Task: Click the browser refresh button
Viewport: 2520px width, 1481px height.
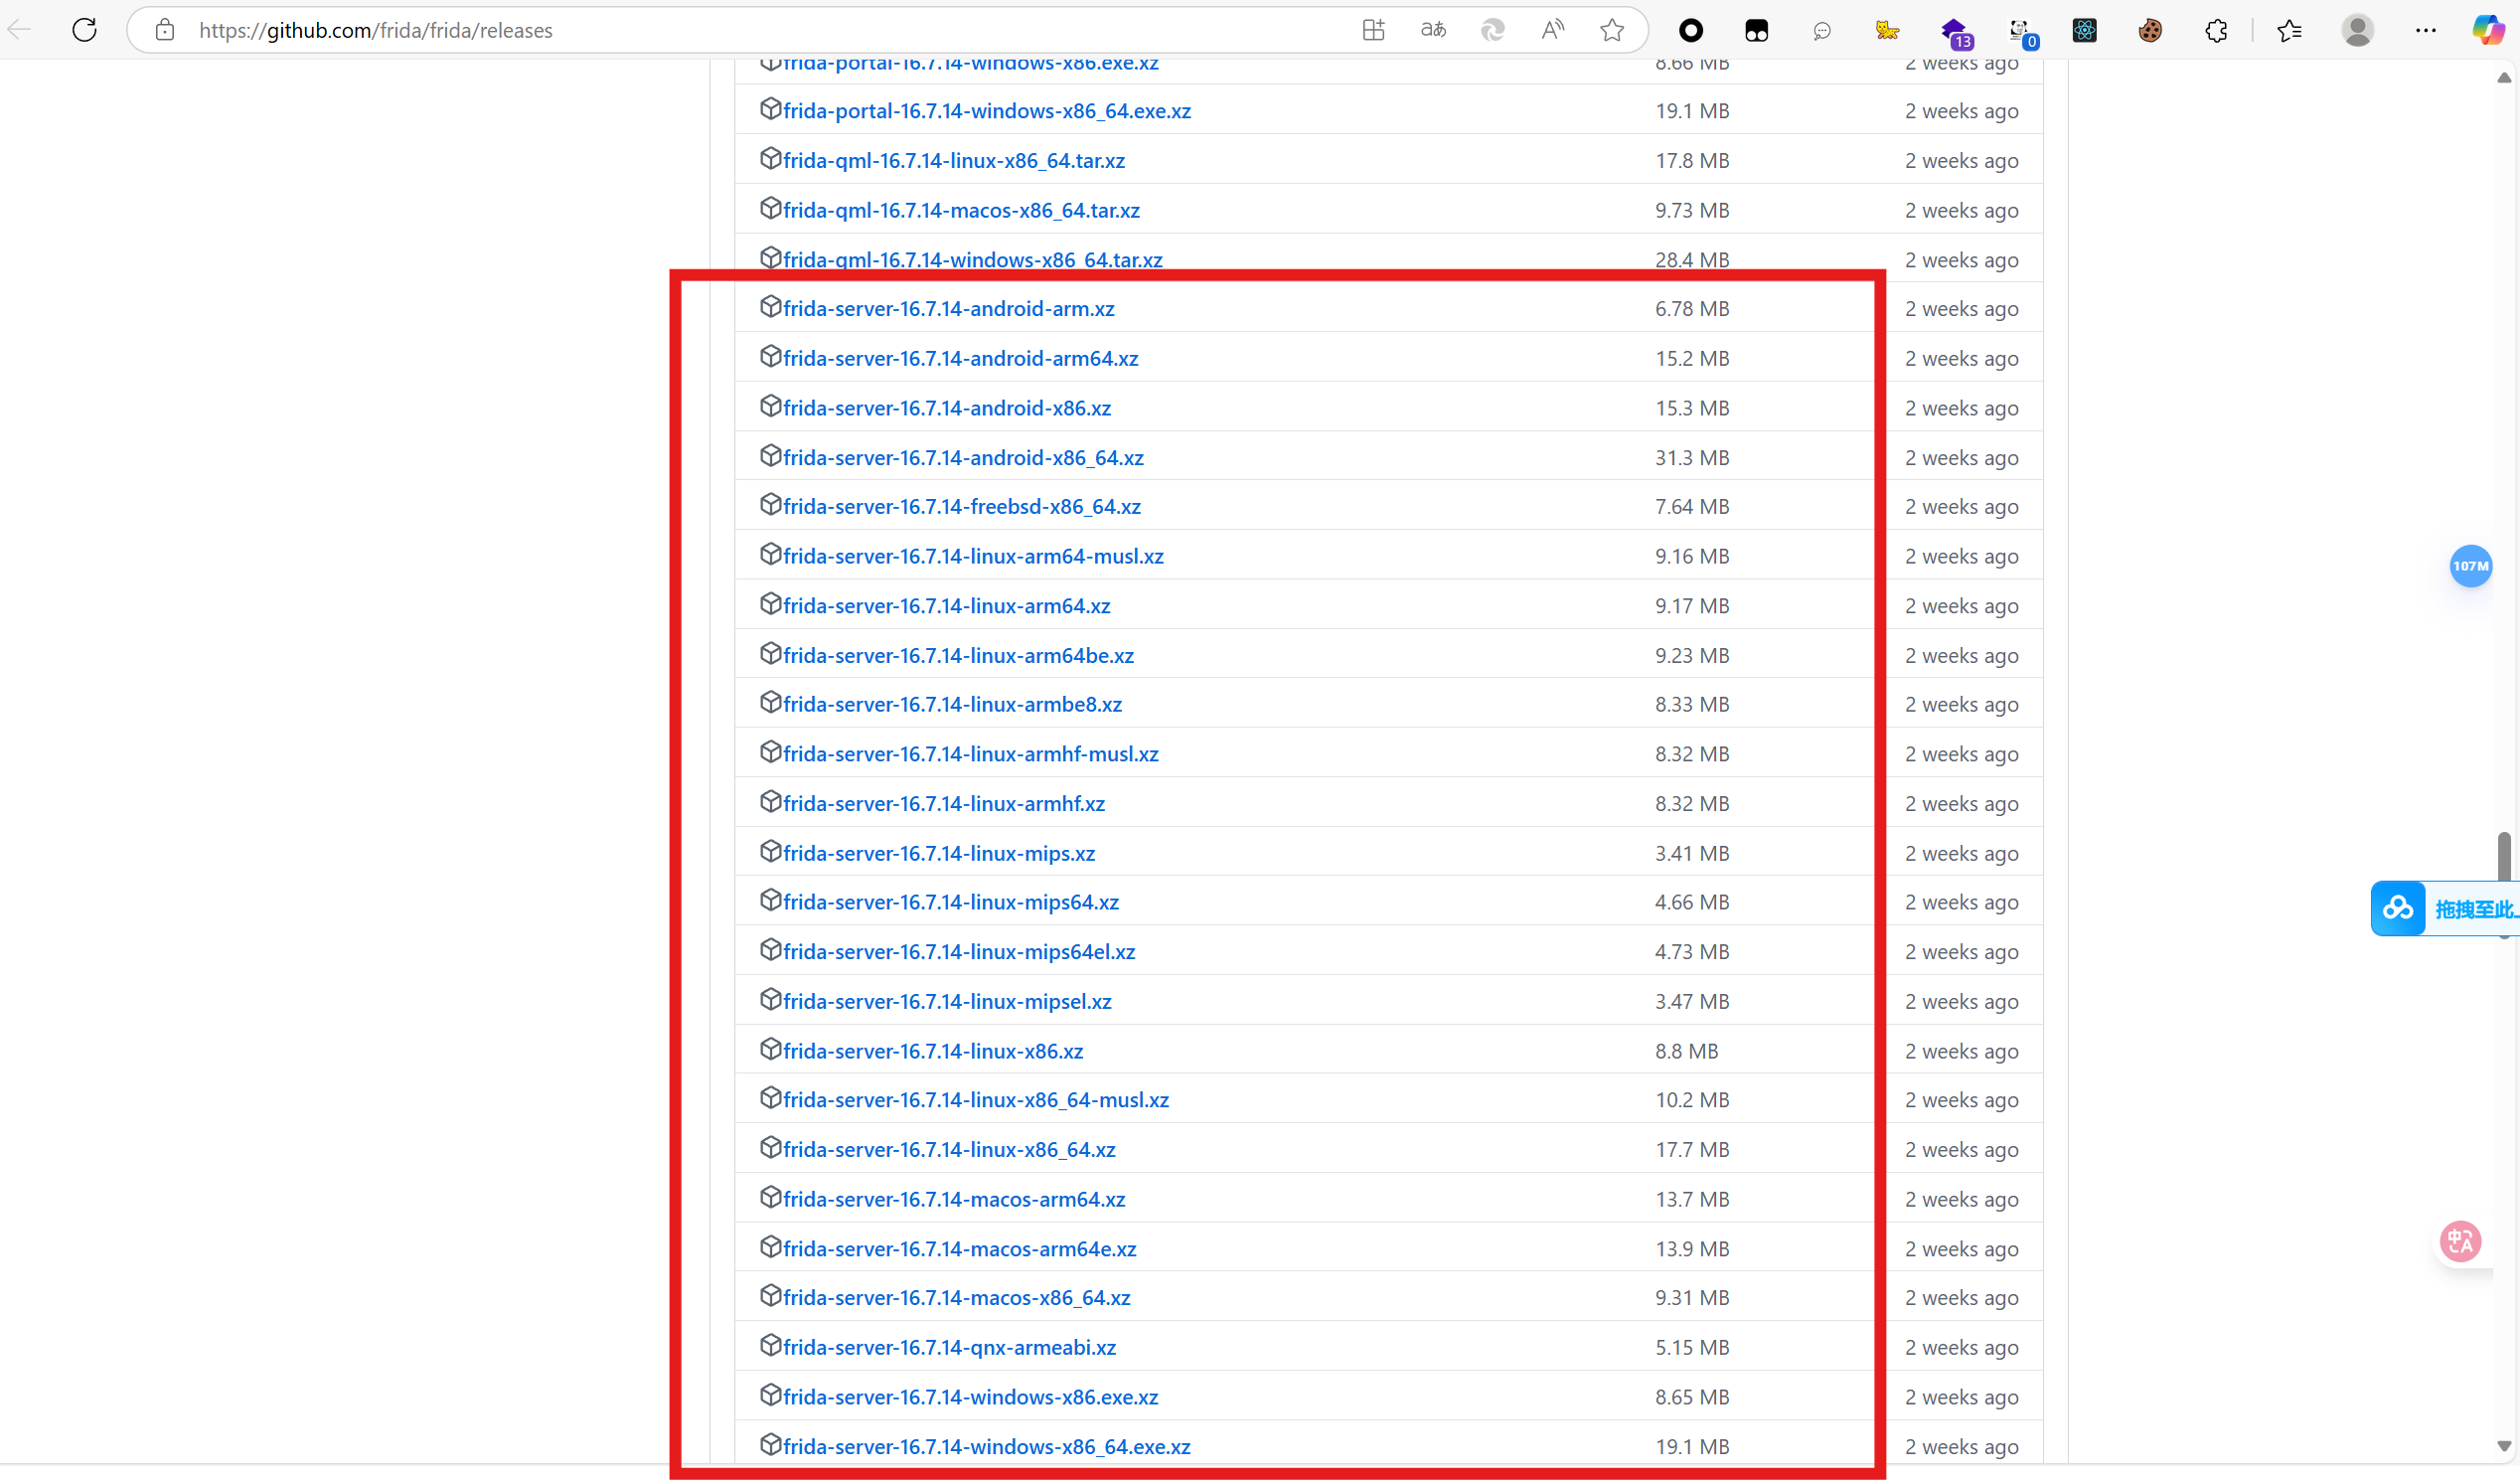Action: [x=85, y=30]
